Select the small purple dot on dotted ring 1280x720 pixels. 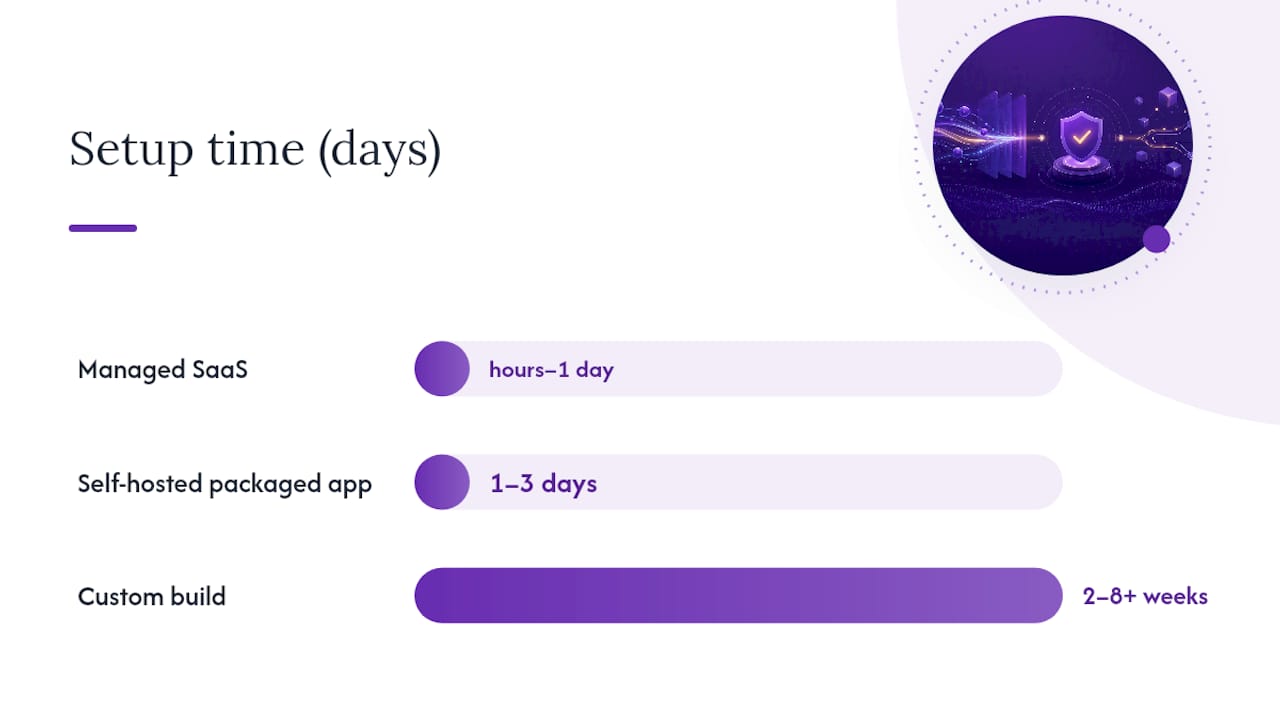(1156, 239)
